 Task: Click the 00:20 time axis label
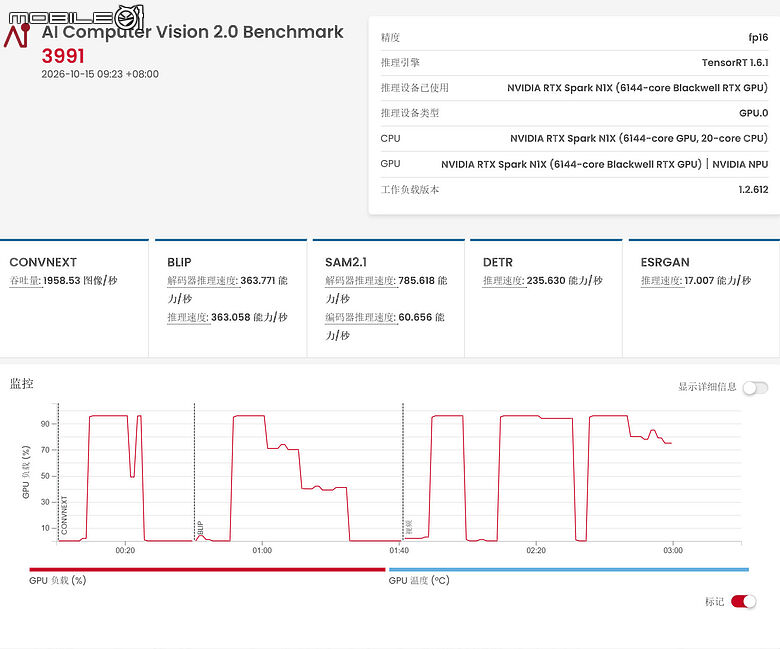[x=125, y=551]
